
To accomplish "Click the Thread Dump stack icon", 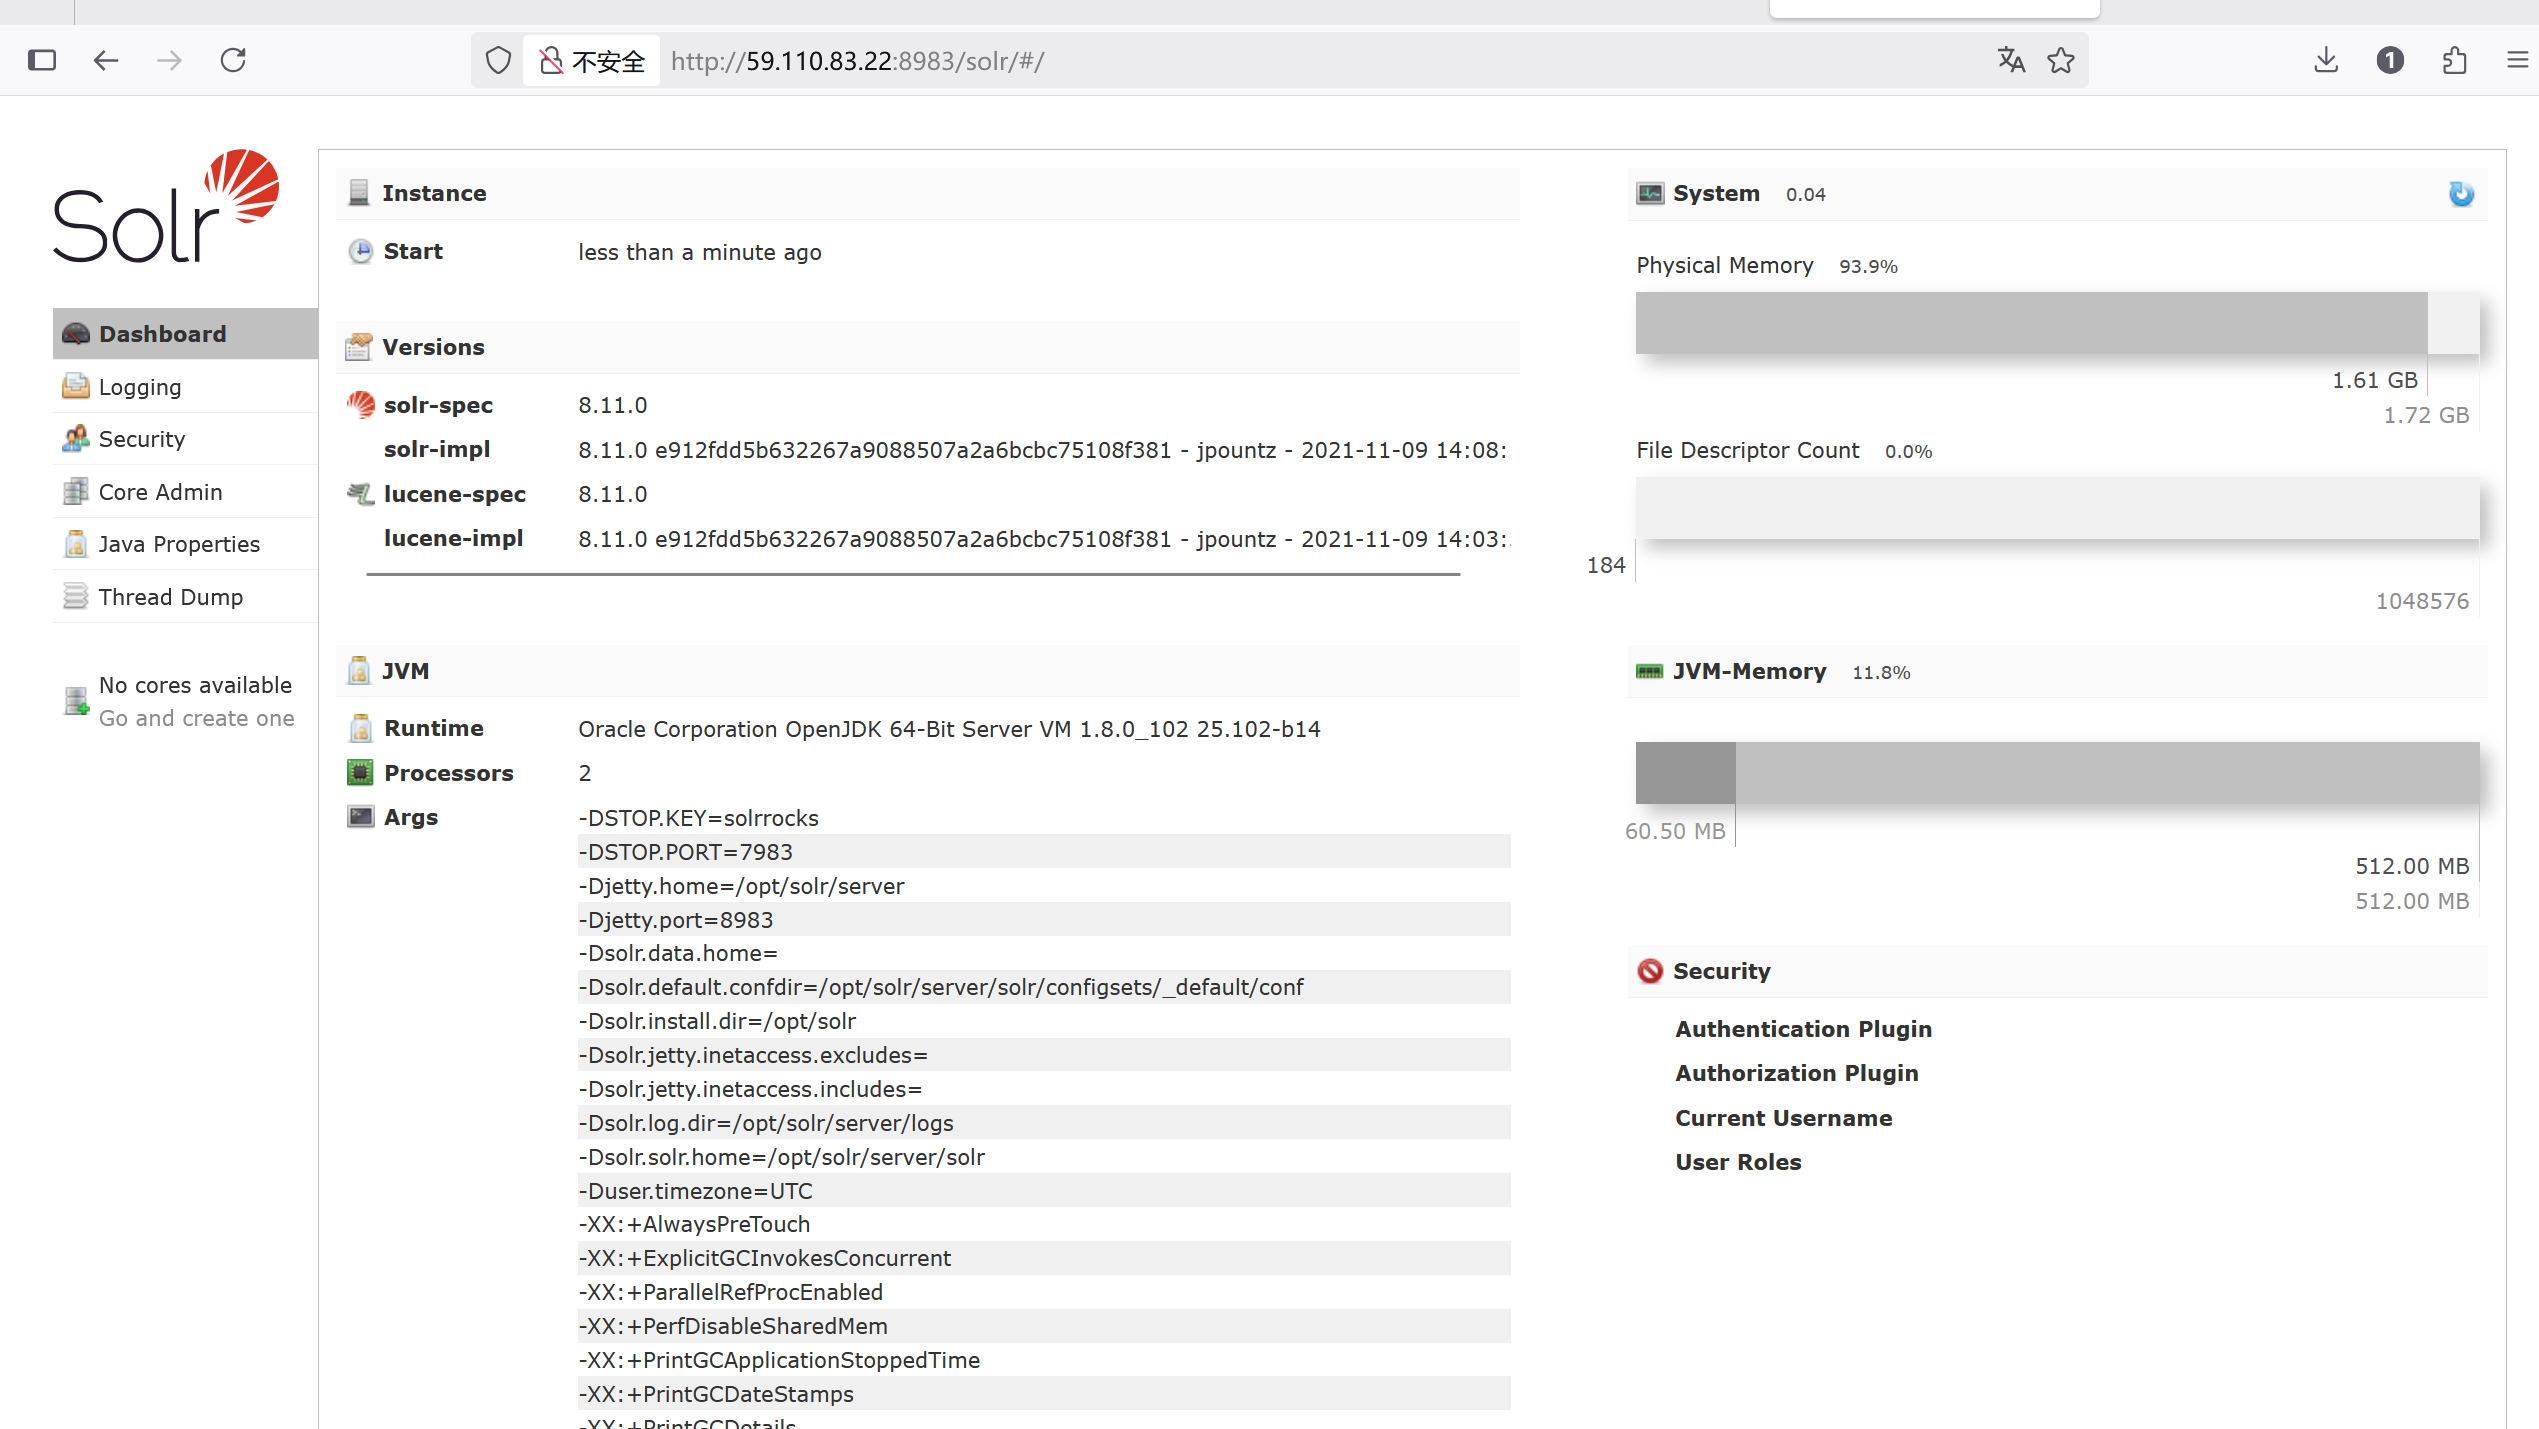I will click(x=76, y=596).
